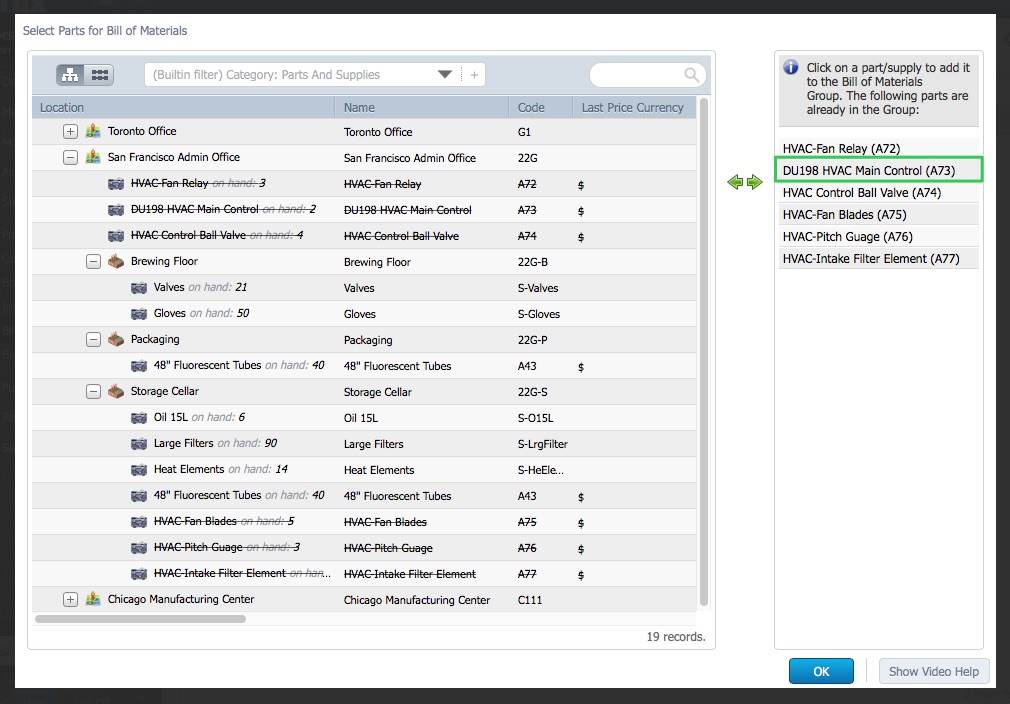This screenshot has width=1010, height=704.
Task: Select Large Filters on hand 90 row
Action: (x=364, y=444)
